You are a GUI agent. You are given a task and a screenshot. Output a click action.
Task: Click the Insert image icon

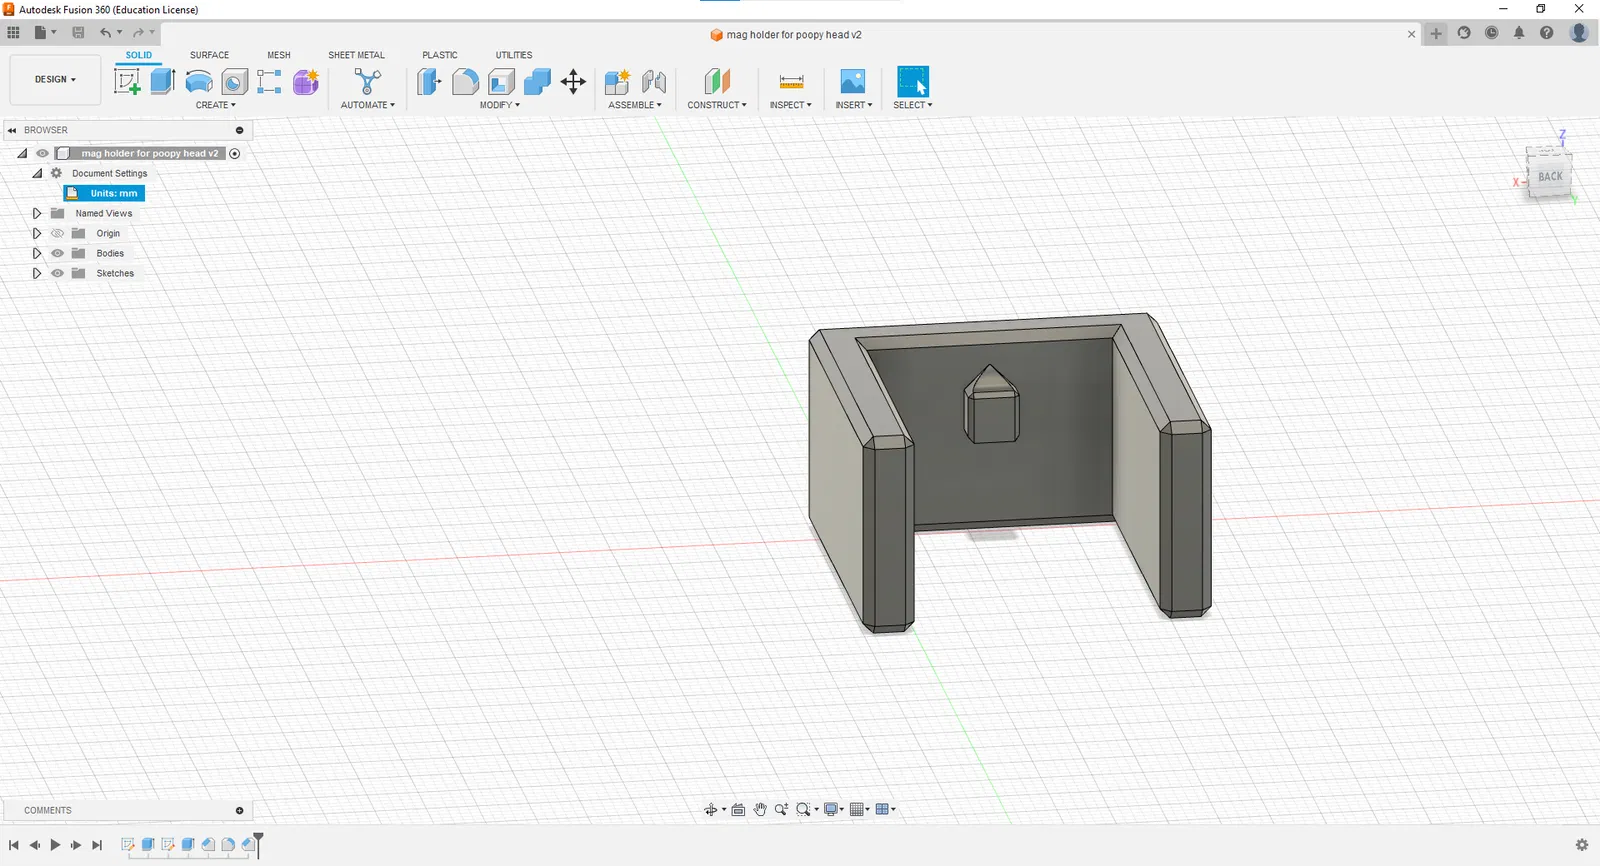(853, 81)
